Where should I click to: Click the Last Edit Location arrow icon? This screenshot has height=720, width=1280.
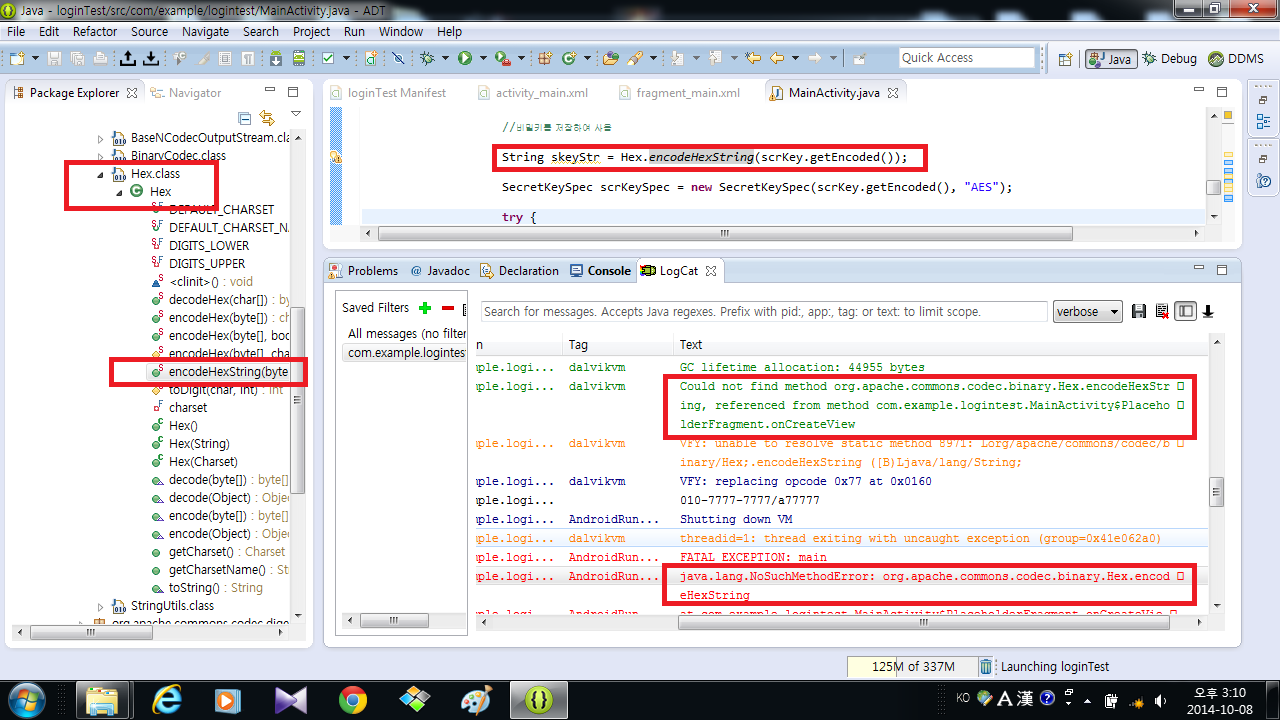tap(753, 58)
